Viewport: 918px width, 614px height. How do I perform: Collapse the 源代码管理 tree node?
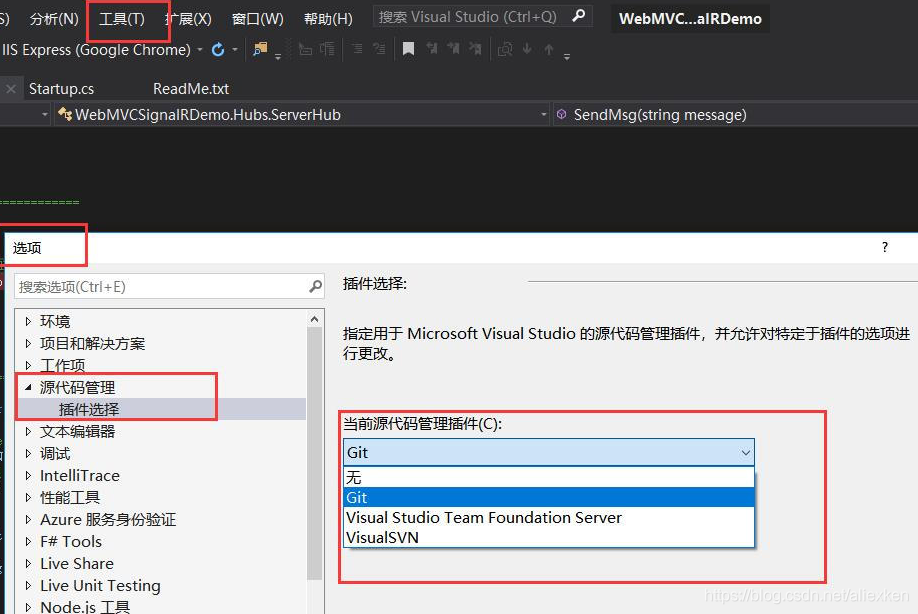[x=28, y=387]
